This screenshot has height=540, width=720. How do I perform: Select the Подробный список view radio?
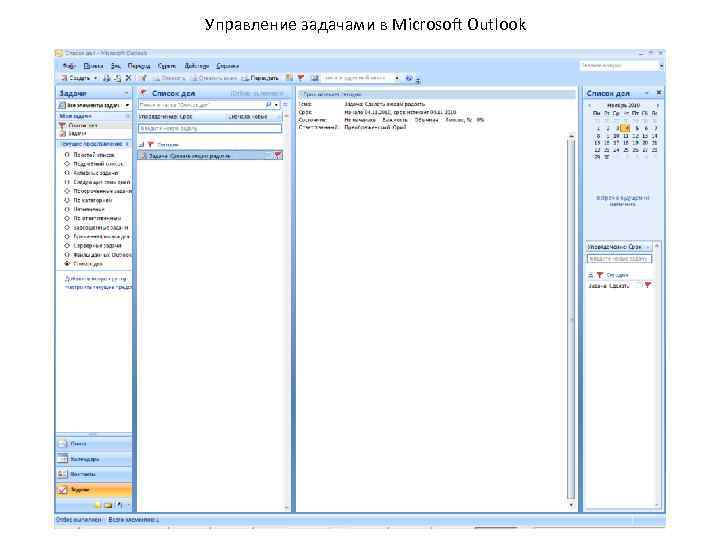pyautogui.click(x=67, y=164)
